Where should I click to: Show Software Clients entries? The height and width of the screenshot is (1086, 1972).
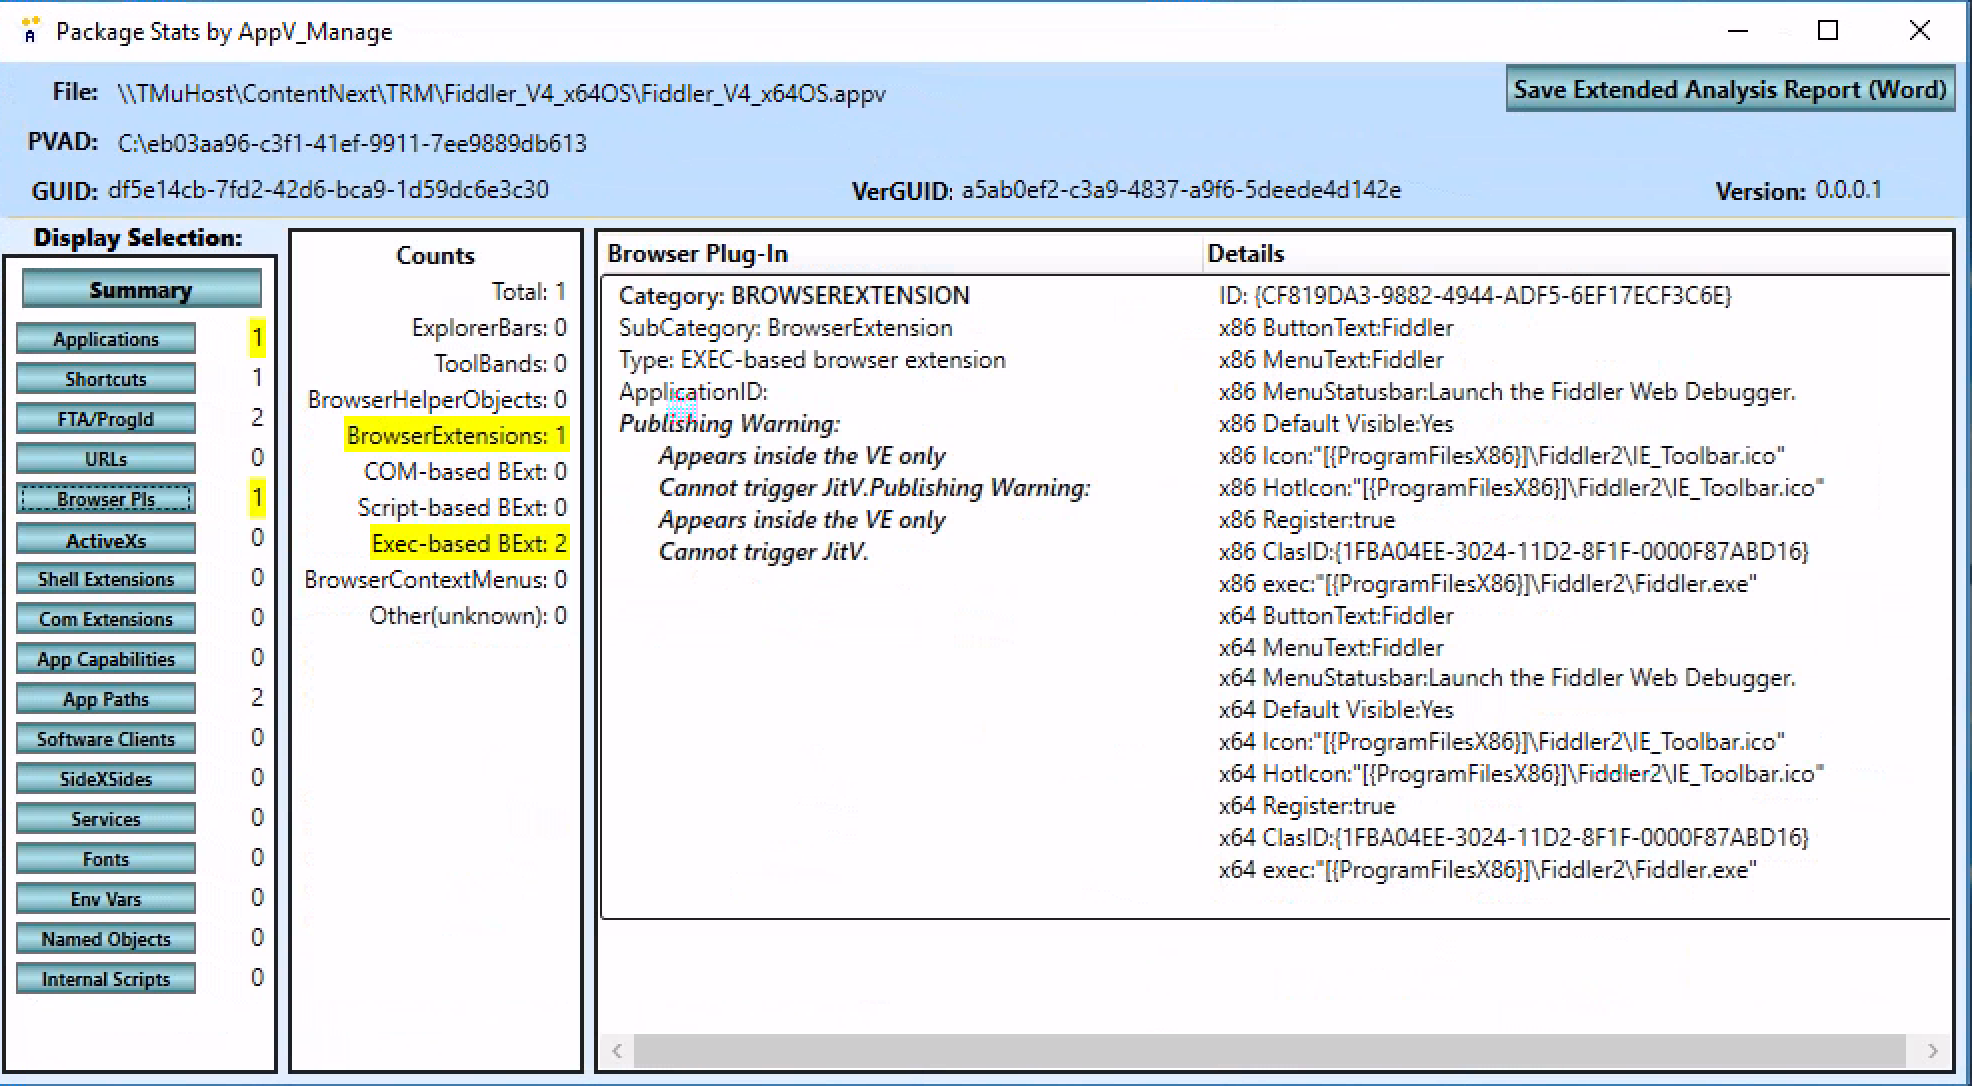(106, 739)
